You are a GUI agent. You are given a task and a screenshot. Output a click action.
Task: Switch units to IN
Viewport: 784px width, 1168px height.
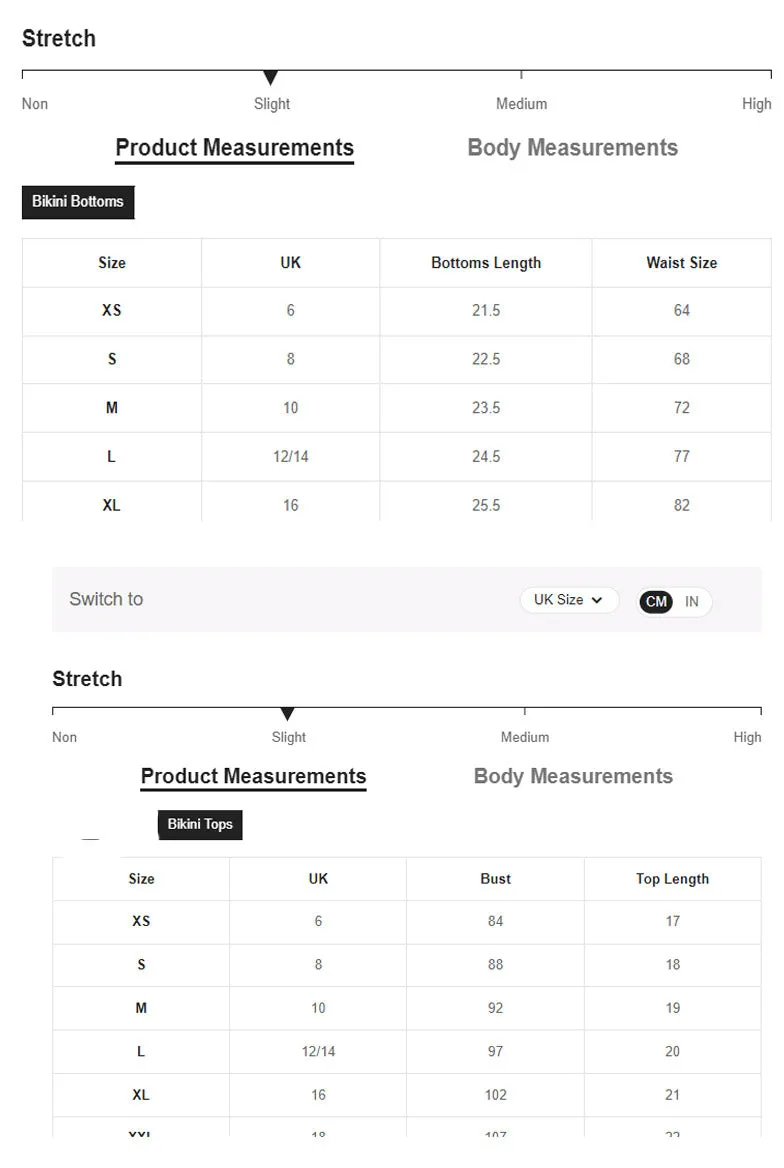(x=692, y=601)
